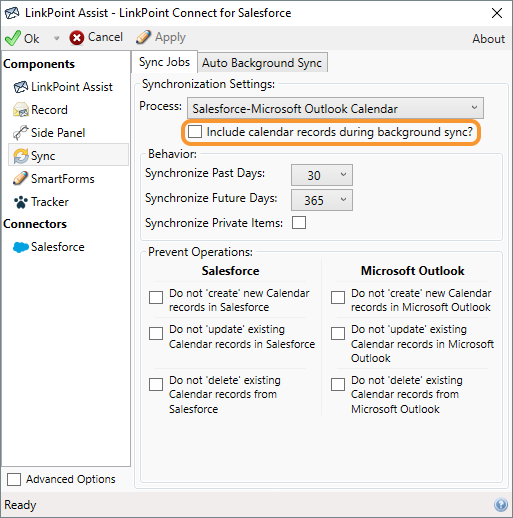513x518 pixels.
Task: Toggle the Advanced Options checkbox
Action: (x=14, y=479)
